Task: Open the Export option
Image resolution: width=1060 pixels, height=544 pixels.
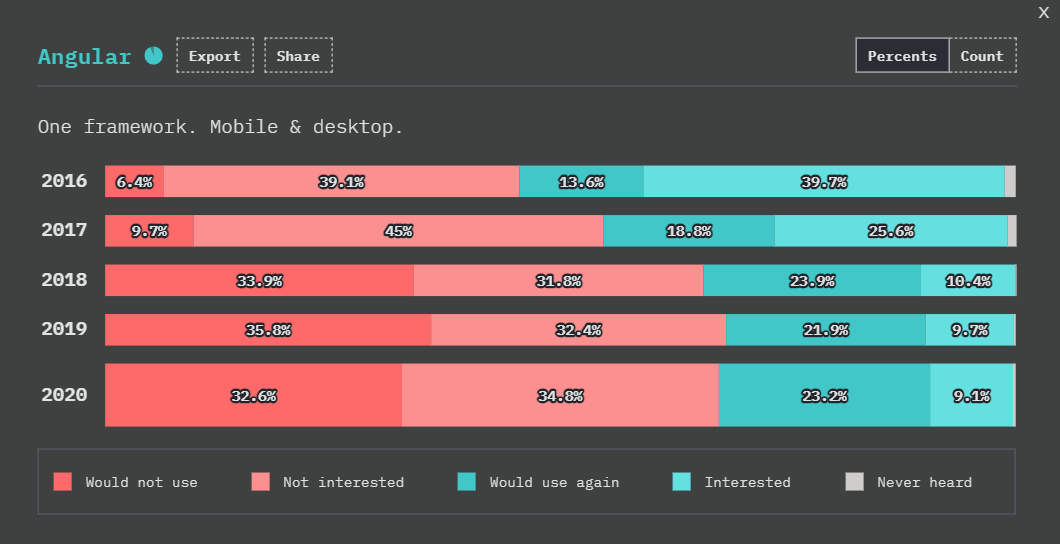Action: (215, 55)
